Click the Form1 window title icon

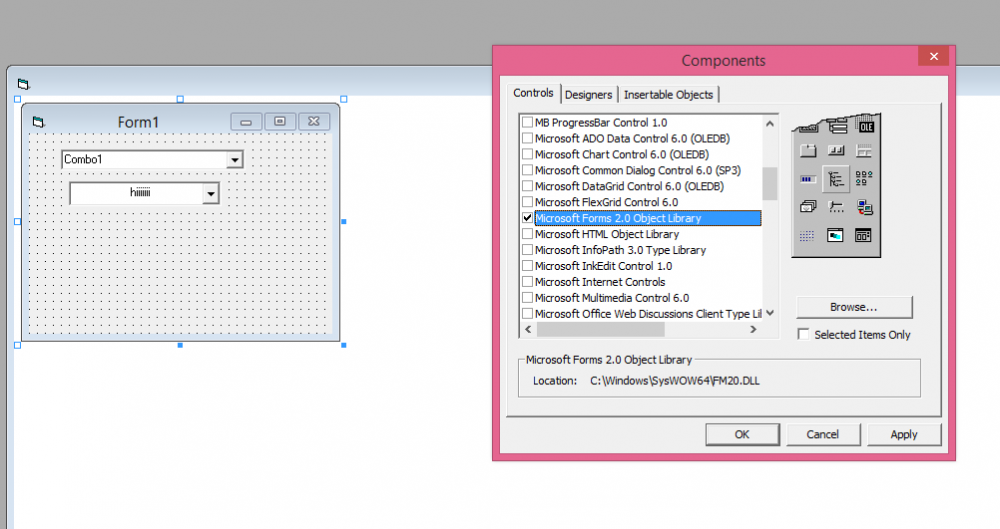coord(38,122)
